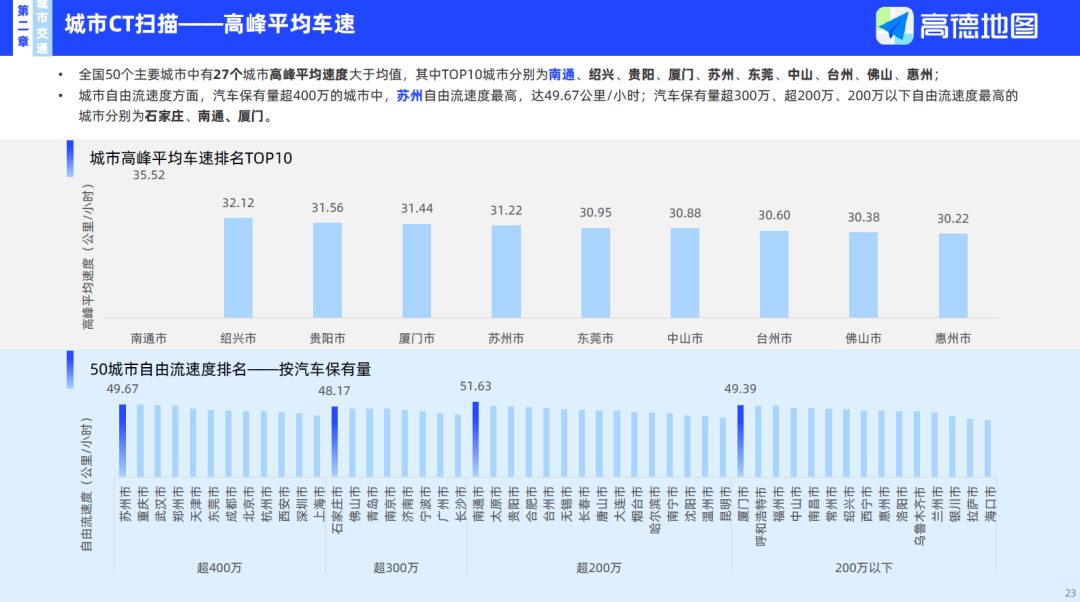
Task: Click the value label 48.17
Action: pos(334,391)
